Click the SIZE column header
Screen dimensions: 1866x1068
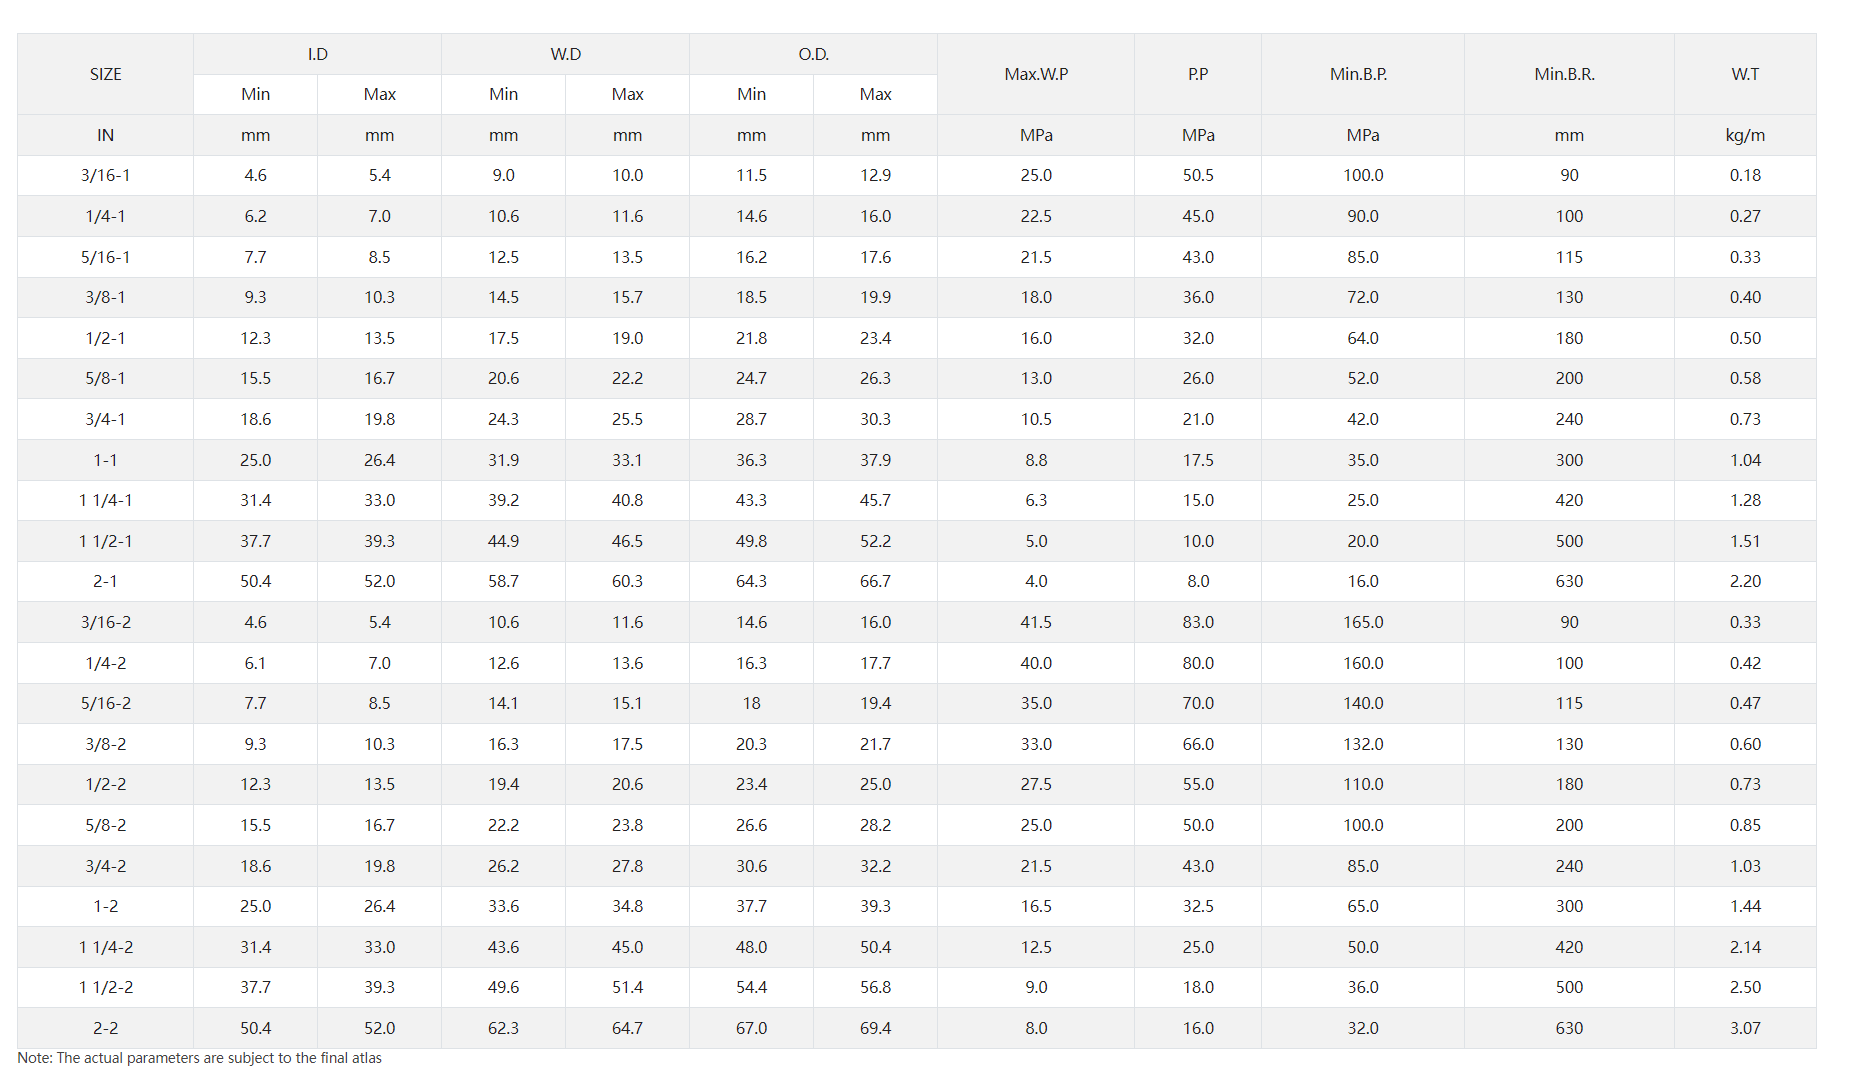pyautogui.click(x=105, y=74)
